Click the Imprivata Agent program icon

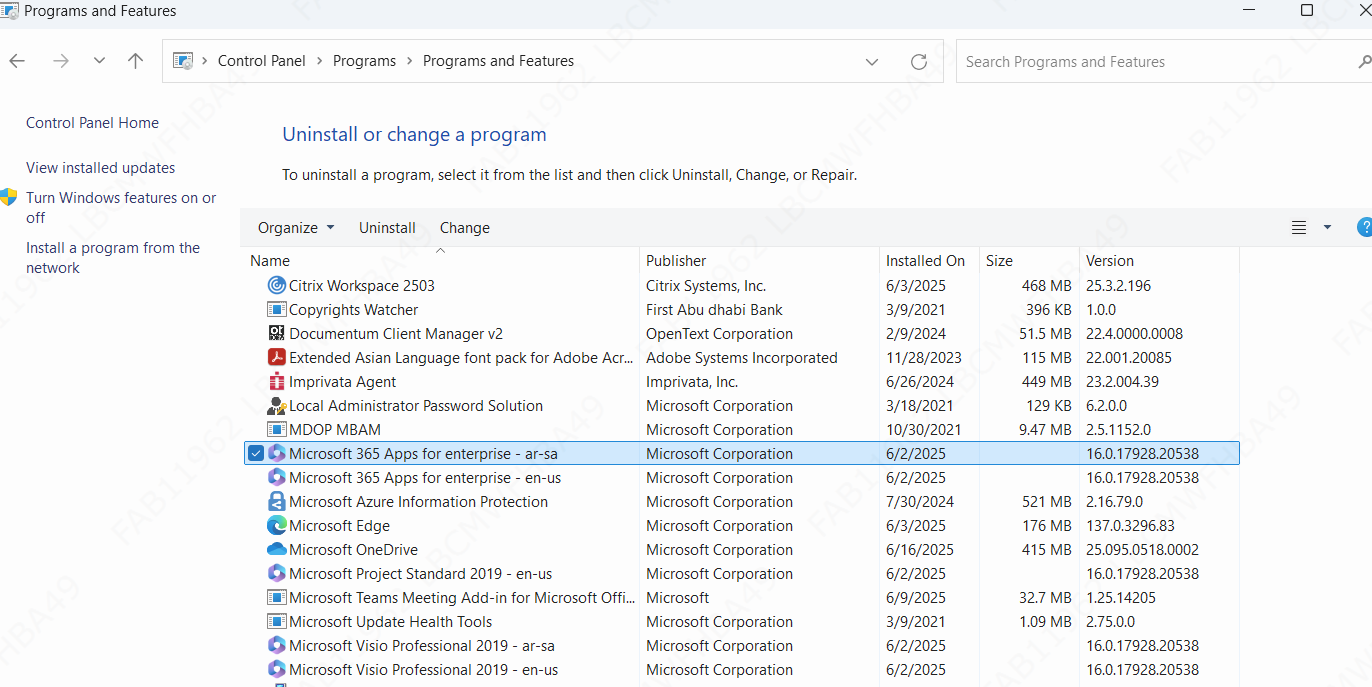click(x=277, y=382)
